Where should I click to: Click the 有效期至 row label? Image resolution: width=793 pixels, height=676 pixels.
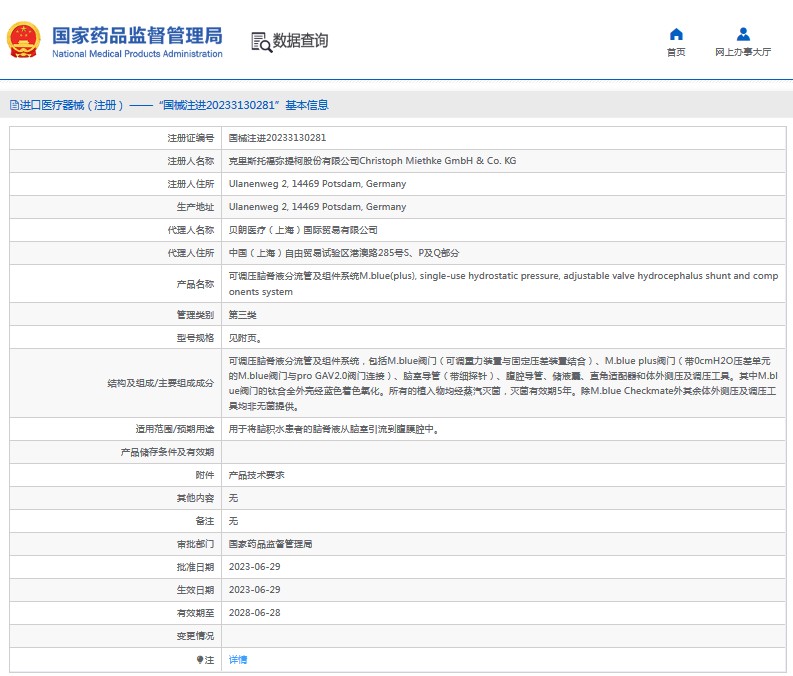pyautogui.click(x=195, y=613)
